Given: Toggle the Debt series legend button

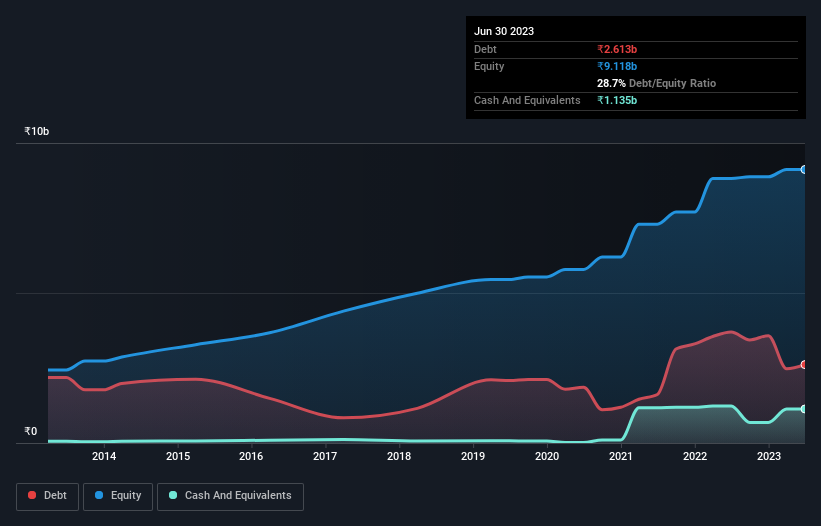Looking at the screenshot, I should (47, 496).
